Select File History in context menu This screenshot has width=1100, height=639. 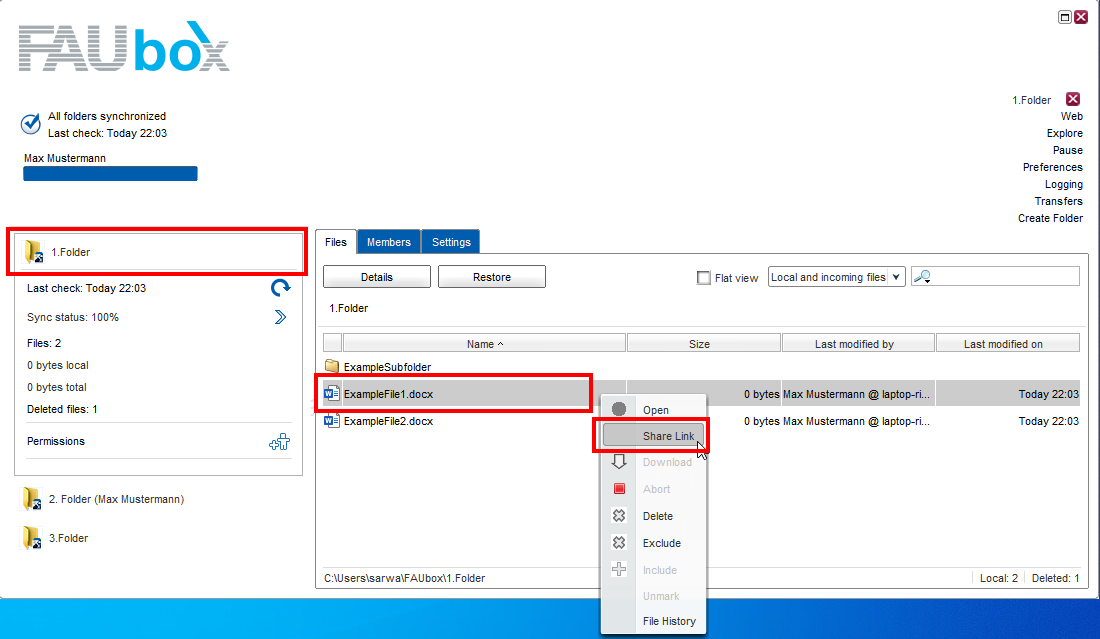tap(669, 621)
